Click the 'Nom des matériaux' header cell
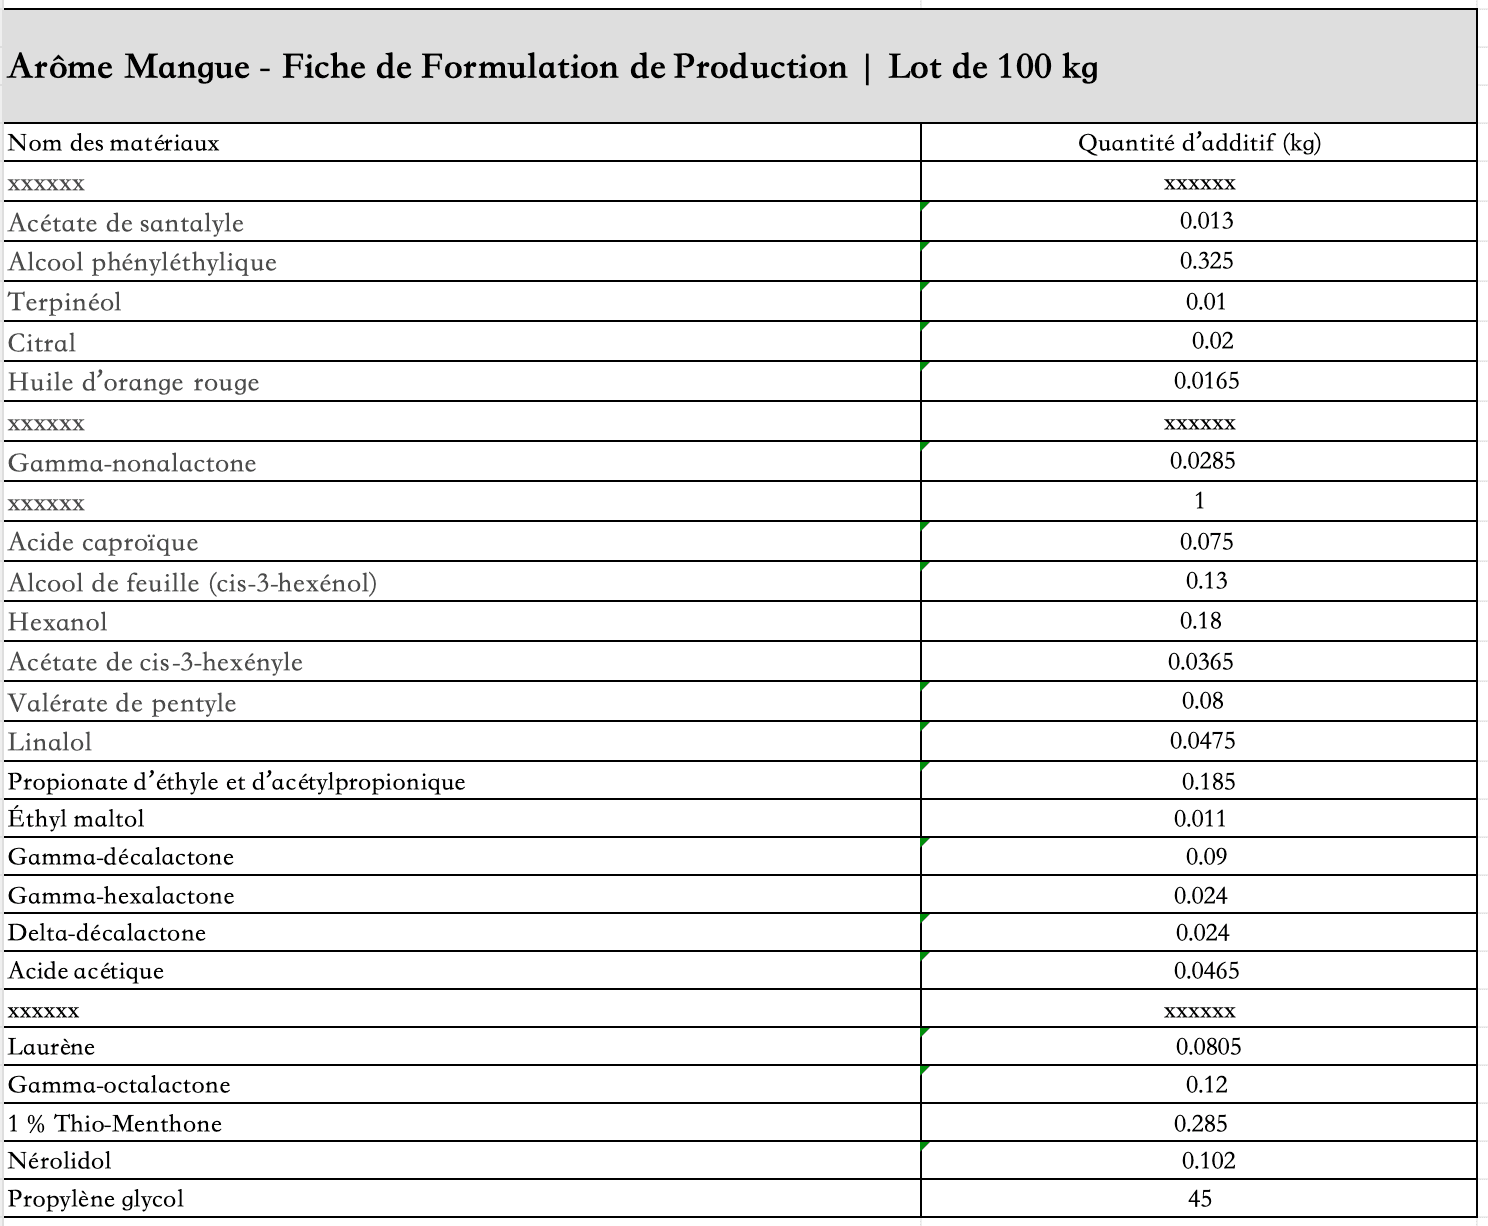The height and width of the screenshot is (1226, 1488). click(461, 143)
